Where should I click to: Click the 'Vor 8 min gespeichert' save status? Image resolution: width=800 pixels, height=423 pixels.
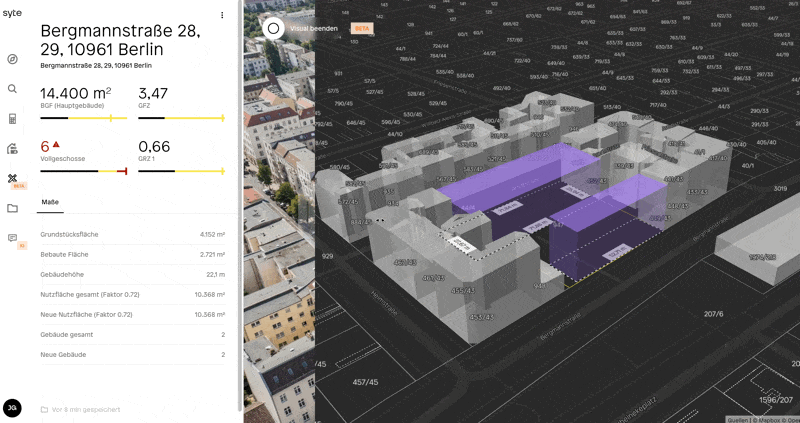(80, 409)
